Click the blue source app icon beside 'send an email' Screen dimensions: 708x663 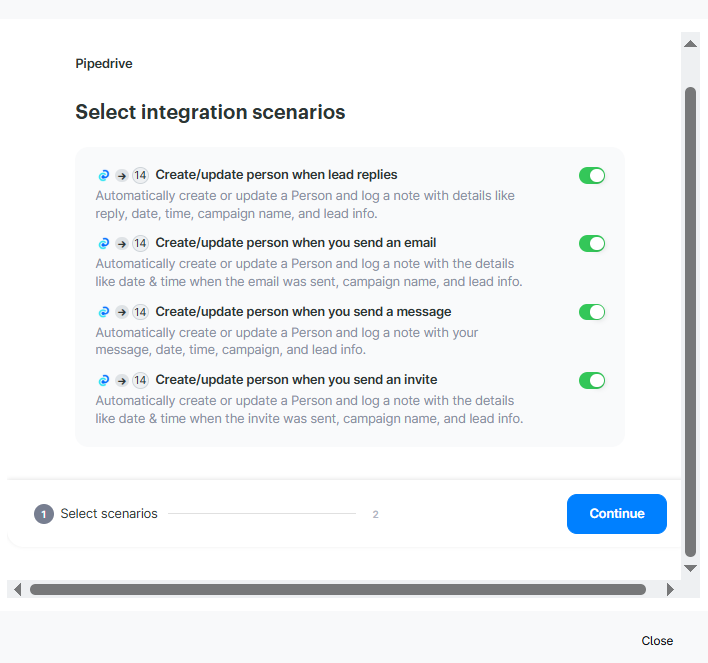(x=103, y=243)
